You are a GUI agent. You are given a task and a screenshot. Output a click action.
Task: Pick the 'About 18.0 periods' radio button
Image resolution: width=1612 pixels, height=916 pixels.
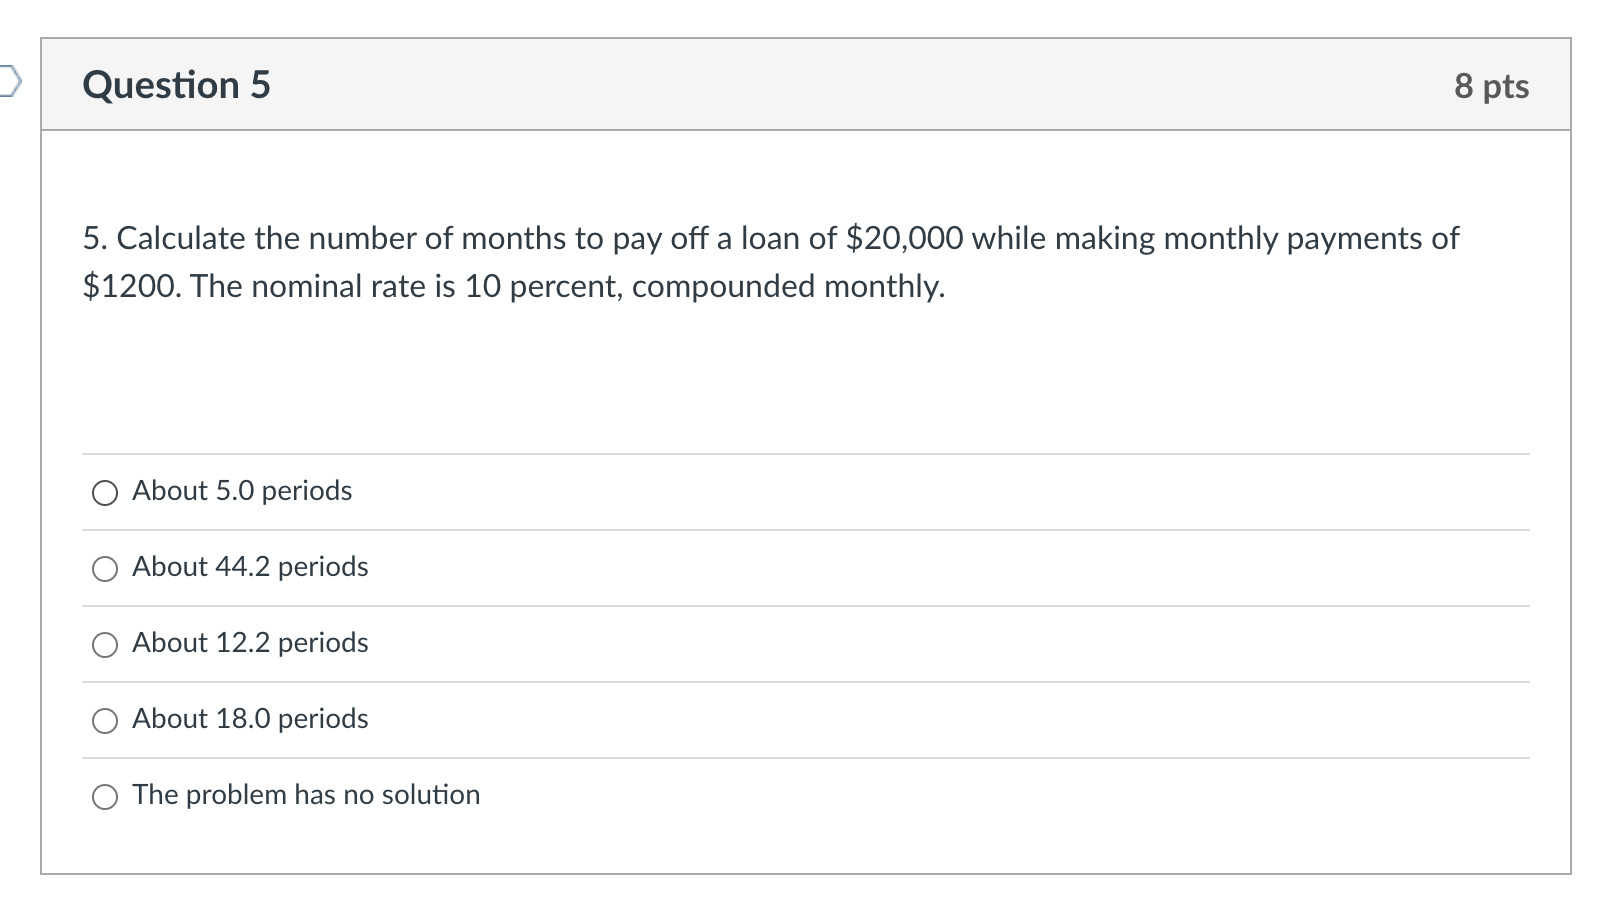[x=105, y=721]
